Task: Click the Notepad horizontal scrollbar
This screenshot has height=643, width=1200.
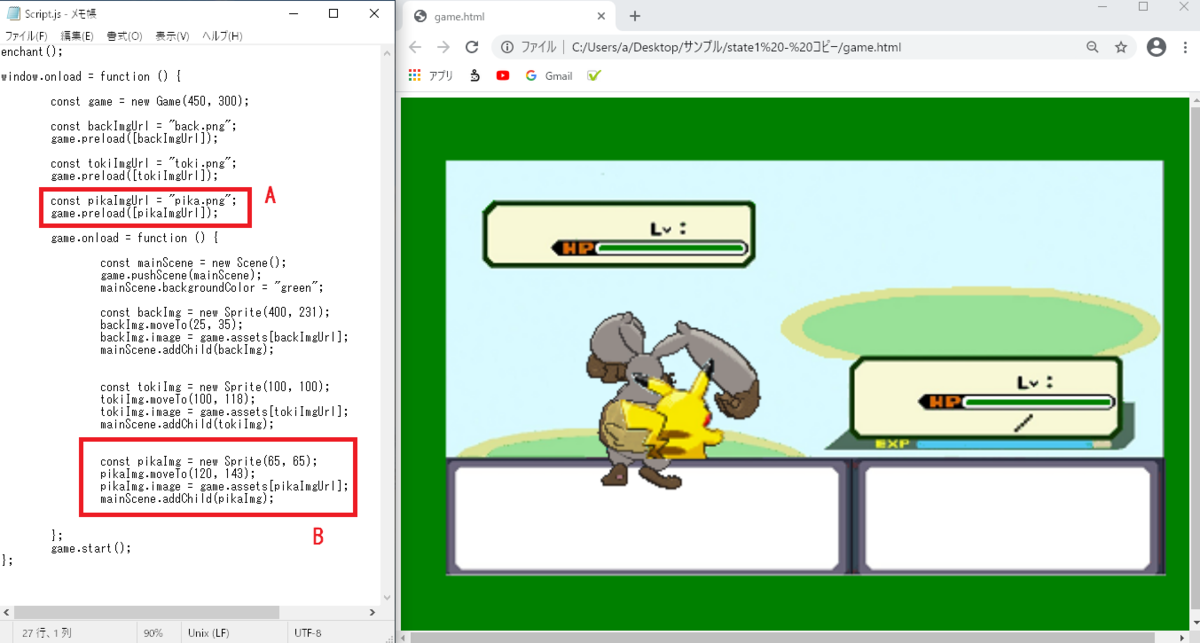Action: (146, 612)
